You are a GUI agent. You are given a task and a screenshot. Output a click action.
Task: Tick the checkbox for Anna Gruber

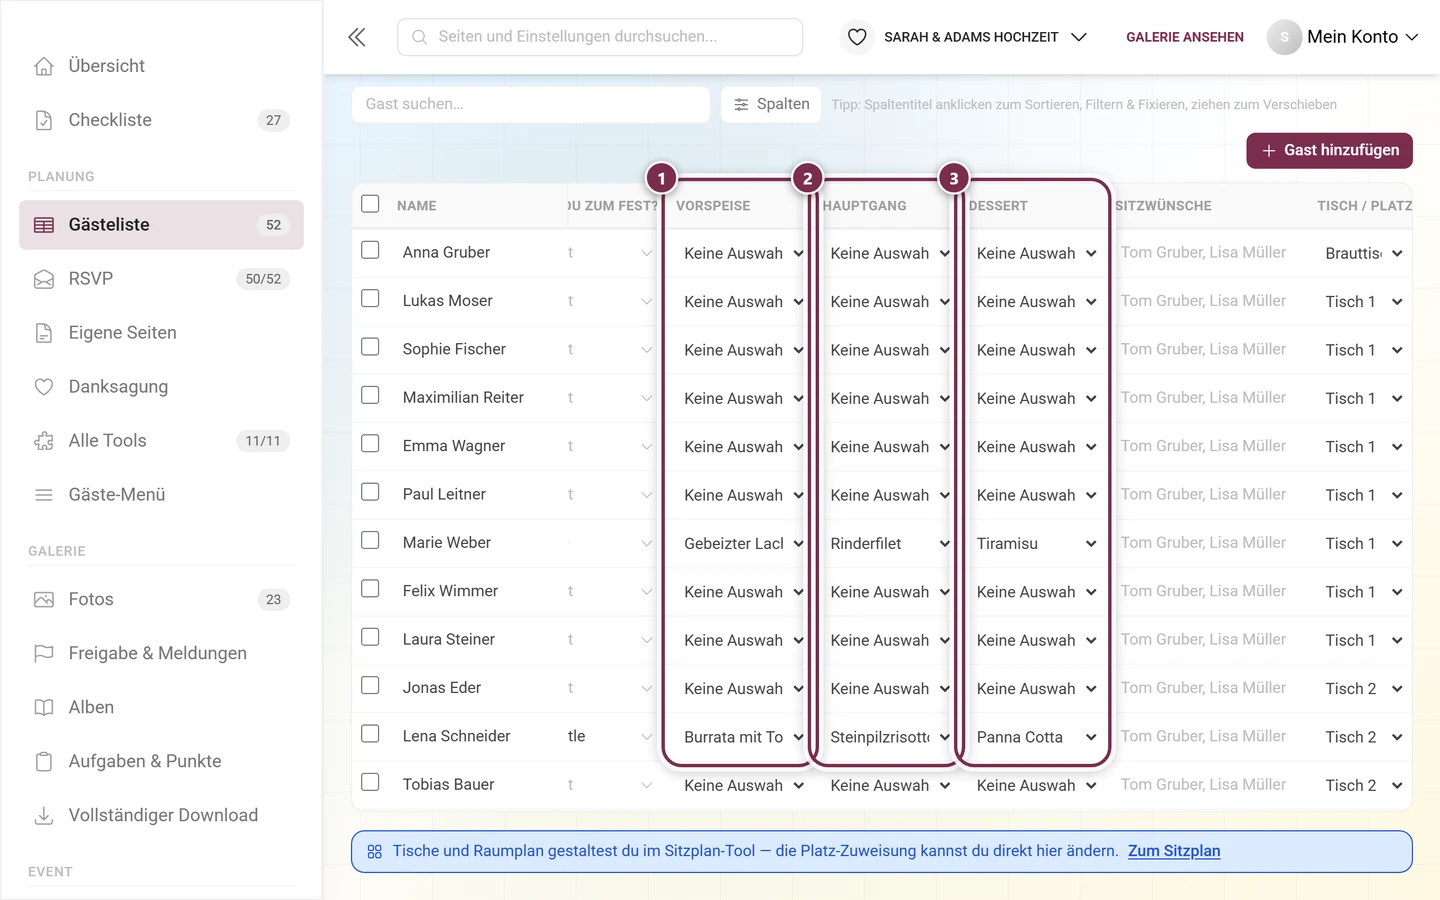coord(370,250)
